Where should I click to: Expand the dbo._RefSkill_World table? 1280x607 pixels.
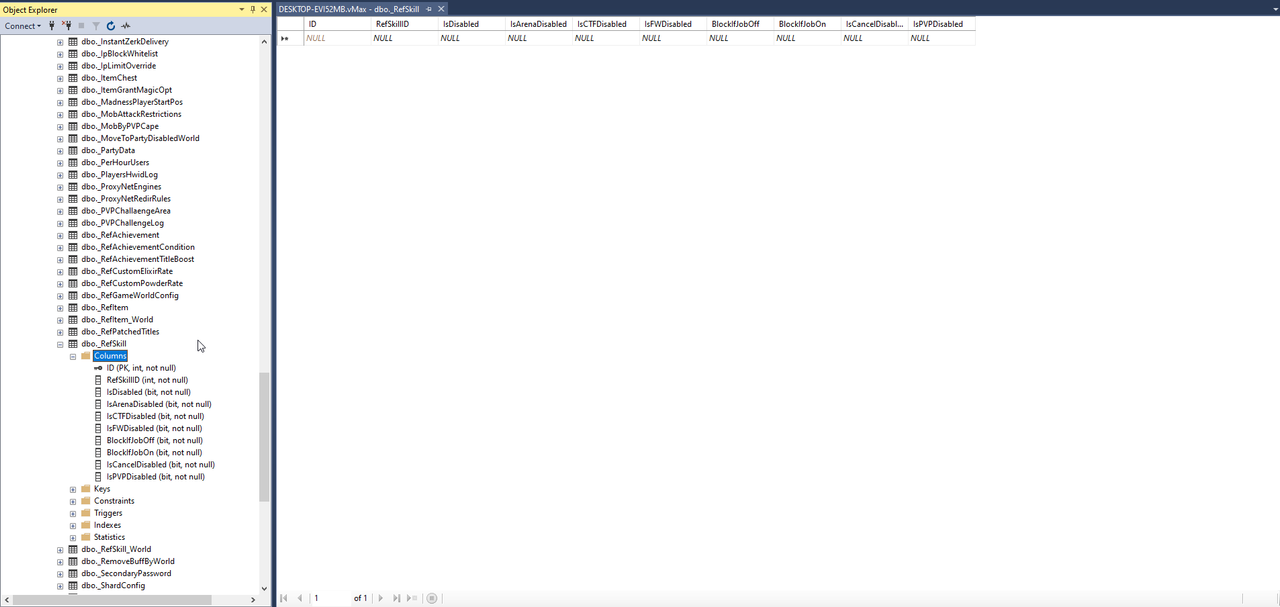pyautogui.click(x=60, y=549)
